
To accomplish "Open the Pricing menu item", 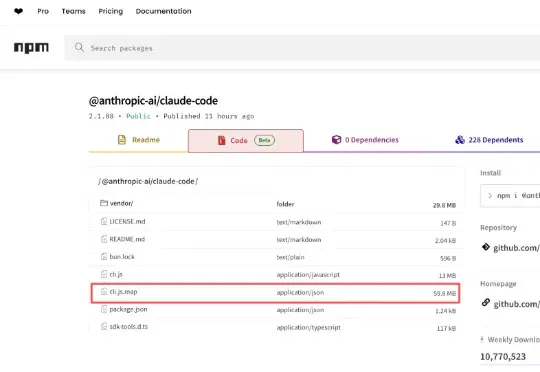I will click(111, 11).
